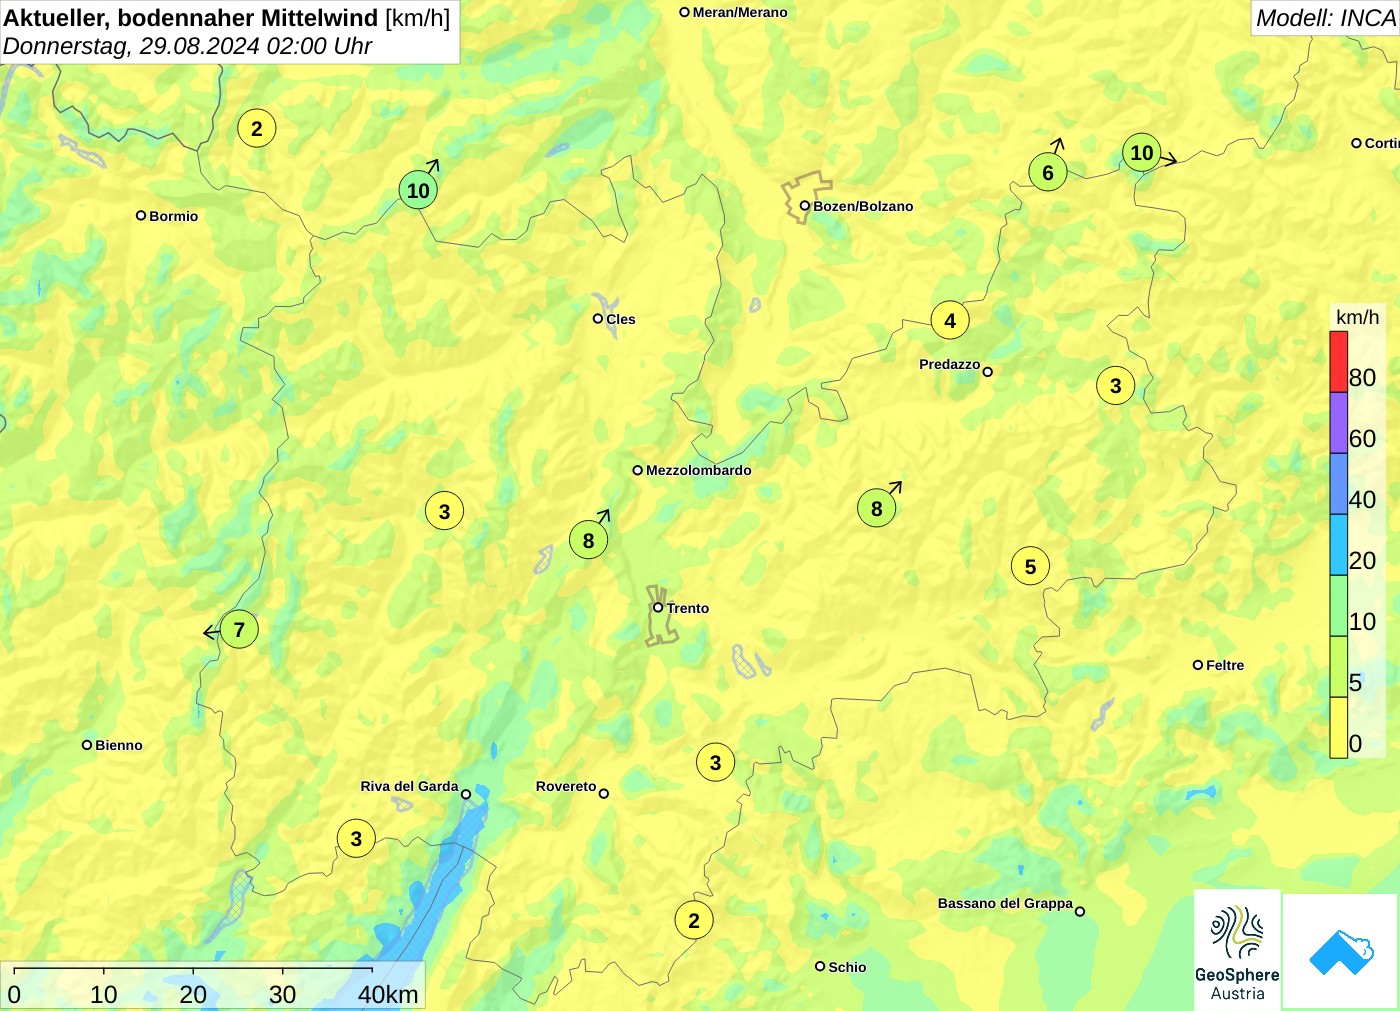Pick the wind station marker showing 5
Image resolution: width=1400 pixels, height=1011 pixels.
pos(1031,566)
